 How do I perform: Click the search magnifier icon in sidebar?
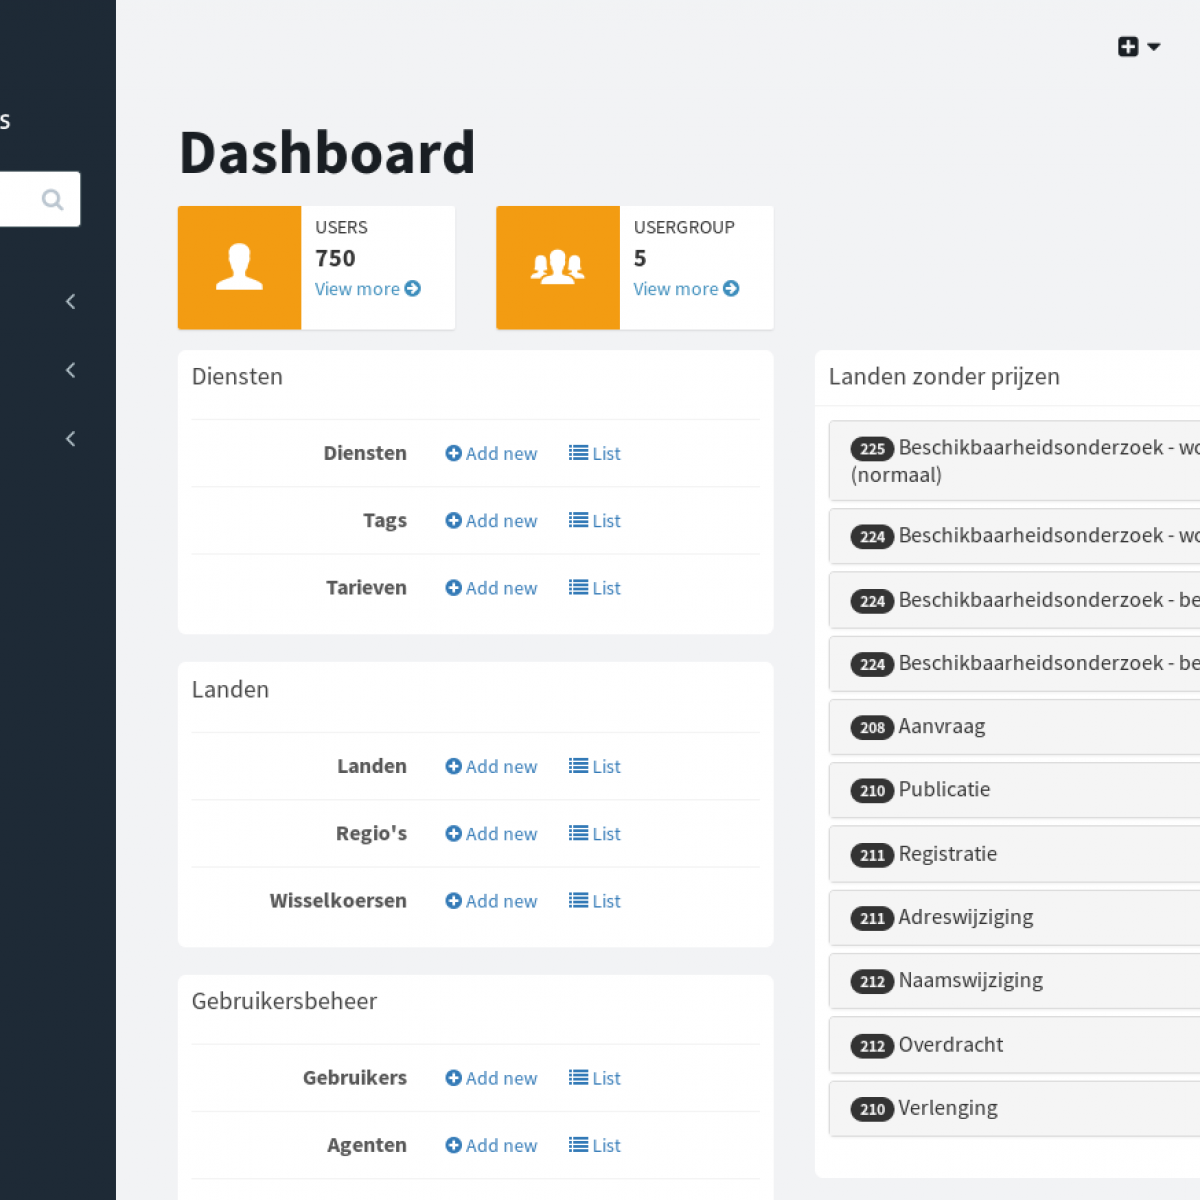coord(52,200)
